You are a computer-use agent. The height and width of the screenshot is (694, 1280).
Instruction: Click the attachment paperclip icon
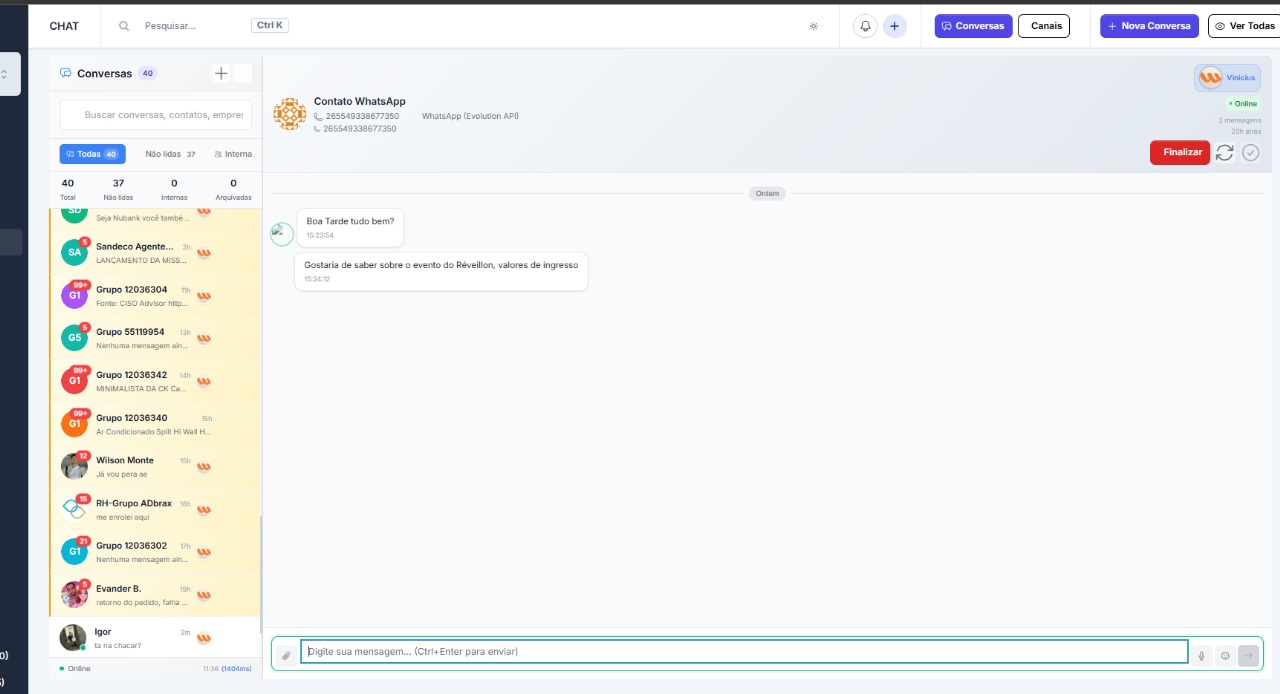[x=286, y=655]
